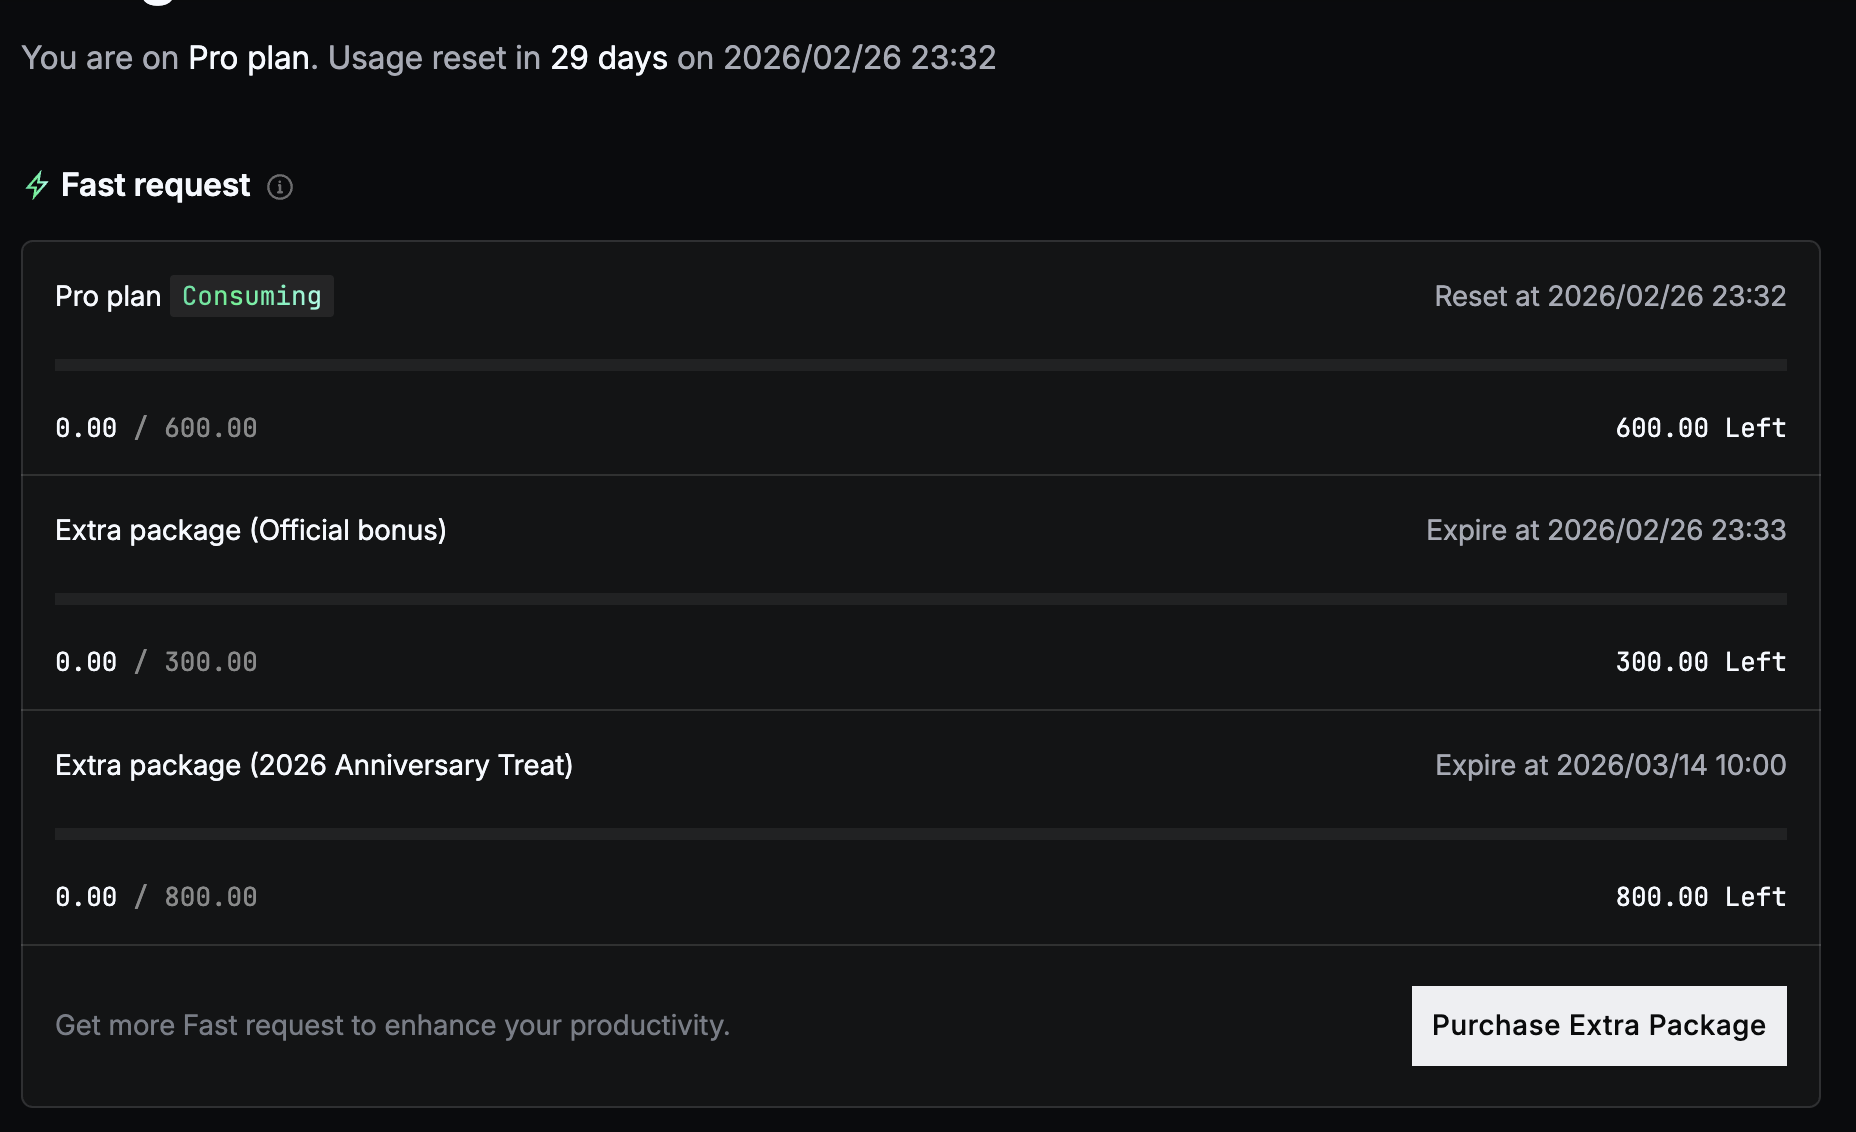This screenshot has height=1132, width=1856.
Task: Click the Extra package (Official bonus) title
Action: 251,530
